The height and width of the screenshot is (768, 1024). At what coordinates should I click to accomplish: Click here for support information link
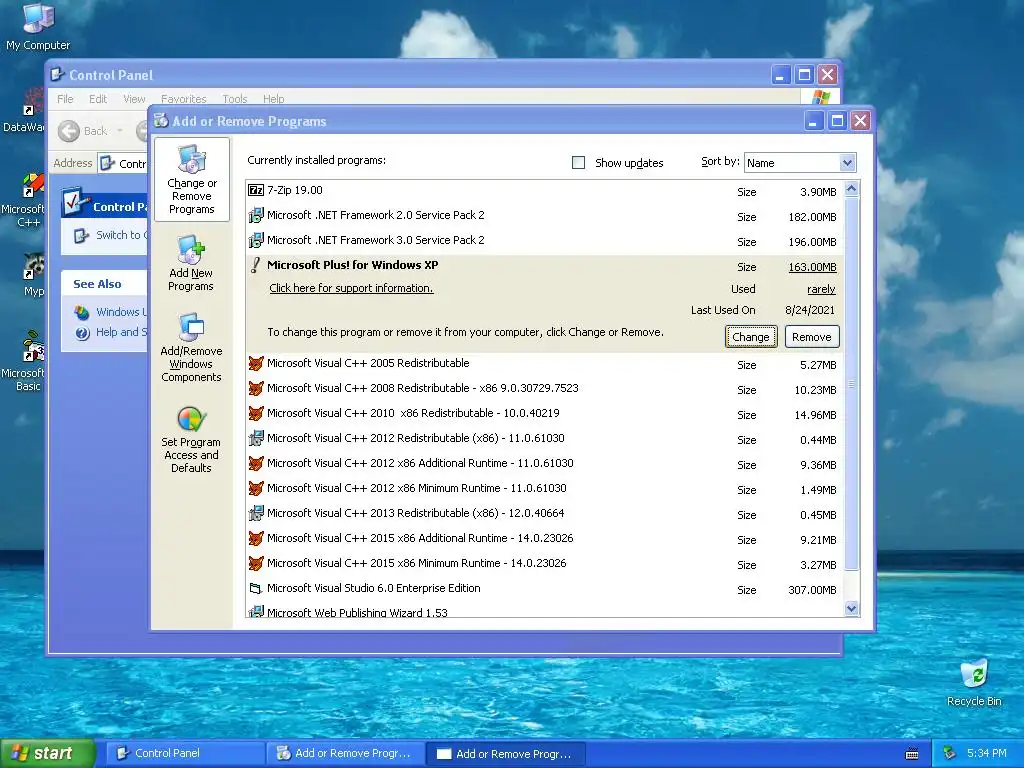click(351, 288)
